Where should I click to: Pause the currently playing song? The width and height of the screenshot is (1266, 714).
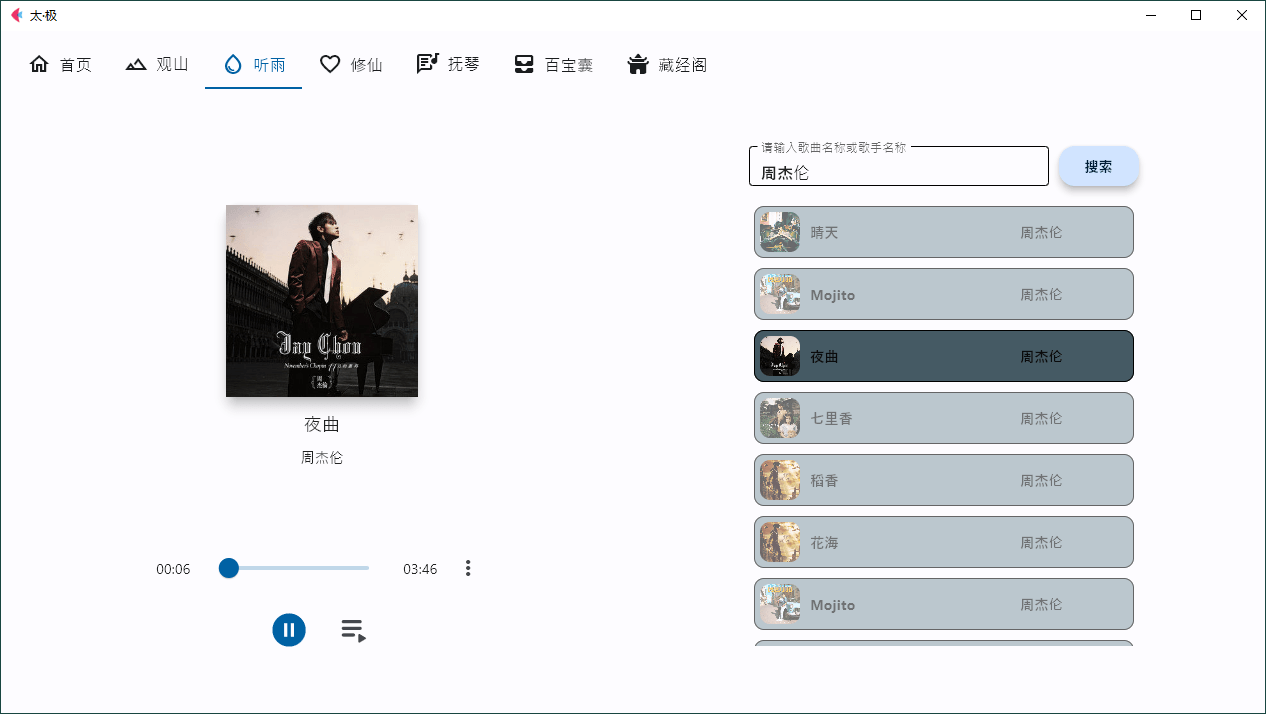point(289,630)
